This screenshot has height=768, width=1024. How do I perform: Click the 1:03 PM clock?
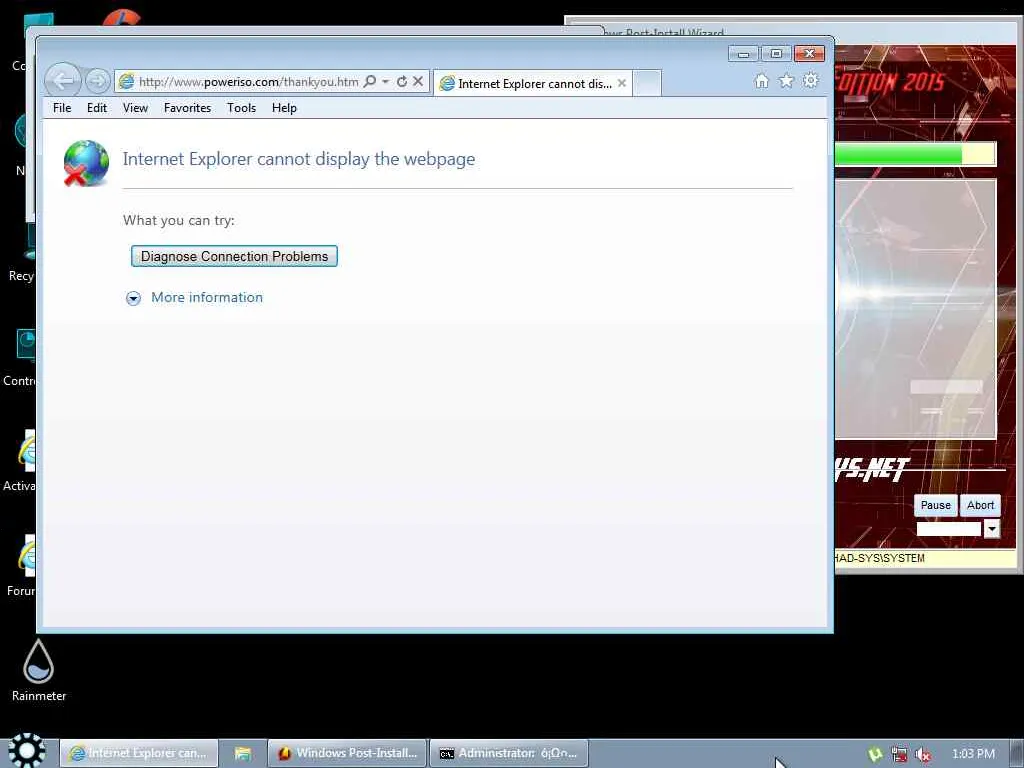(x=973, y=754)
